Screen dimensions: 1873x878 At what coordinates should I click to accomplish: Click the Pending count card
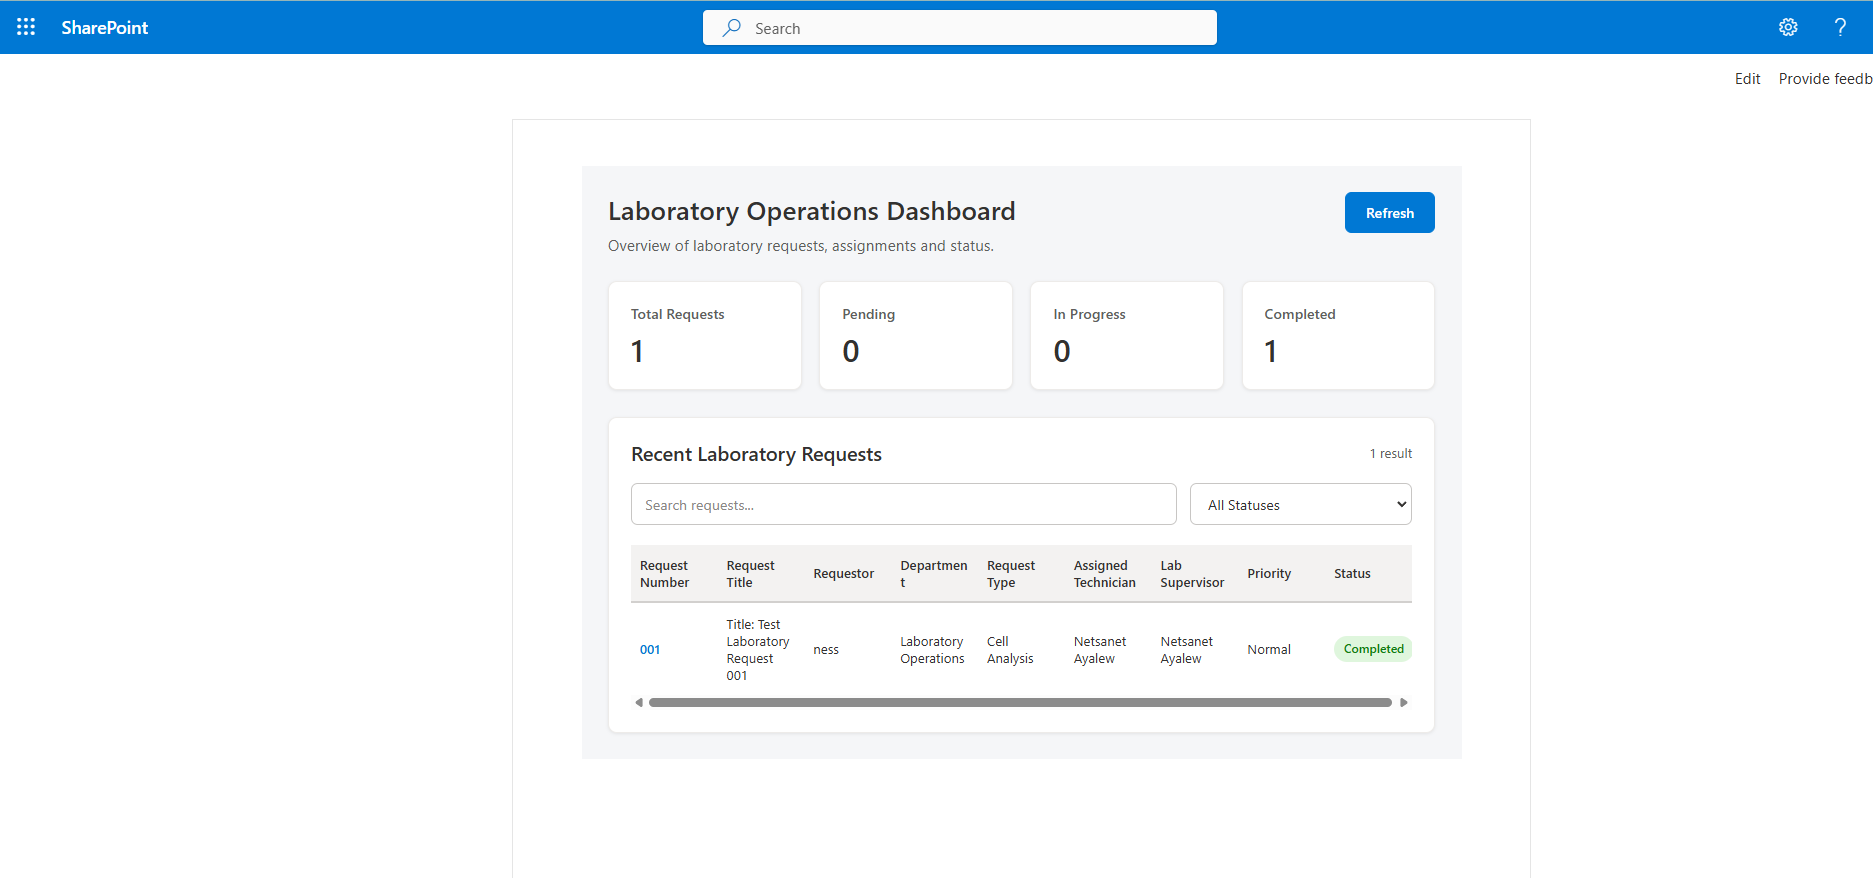point(916,335)
